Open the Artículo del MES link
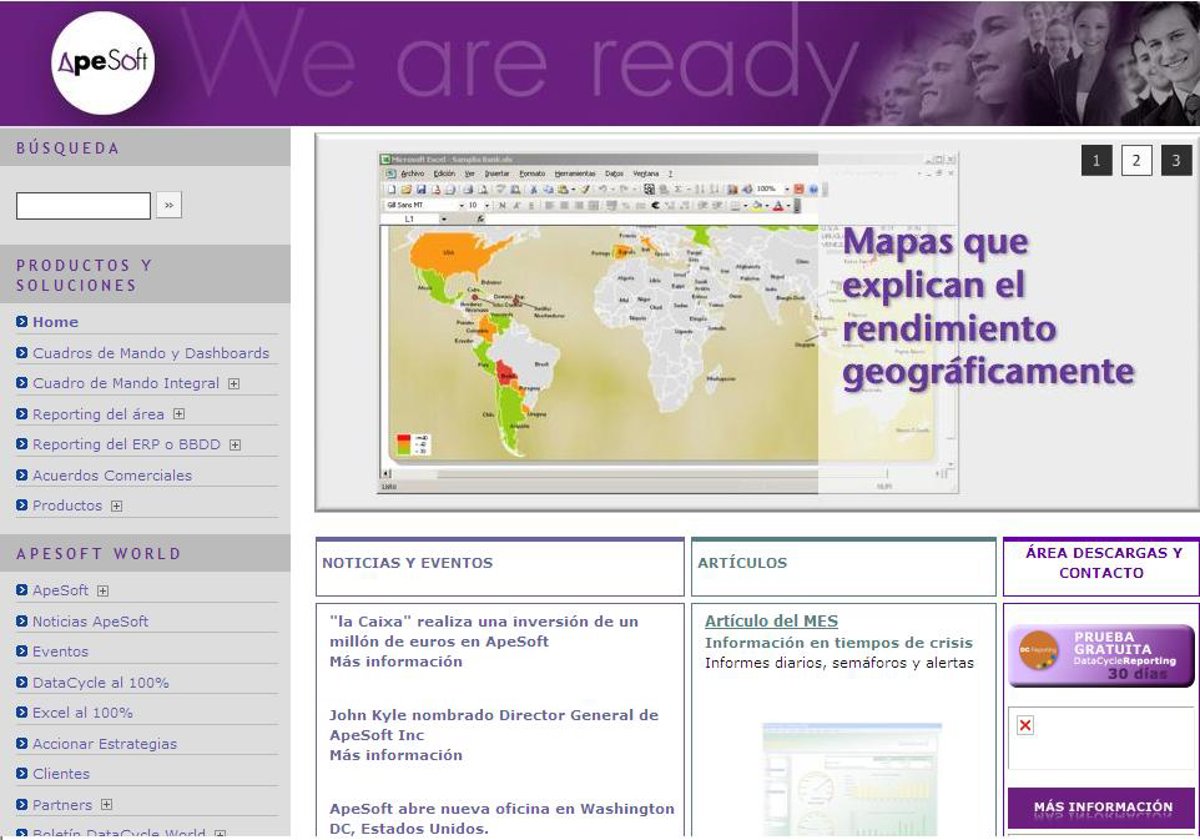 pyautogui.click(x=771, y=621)
